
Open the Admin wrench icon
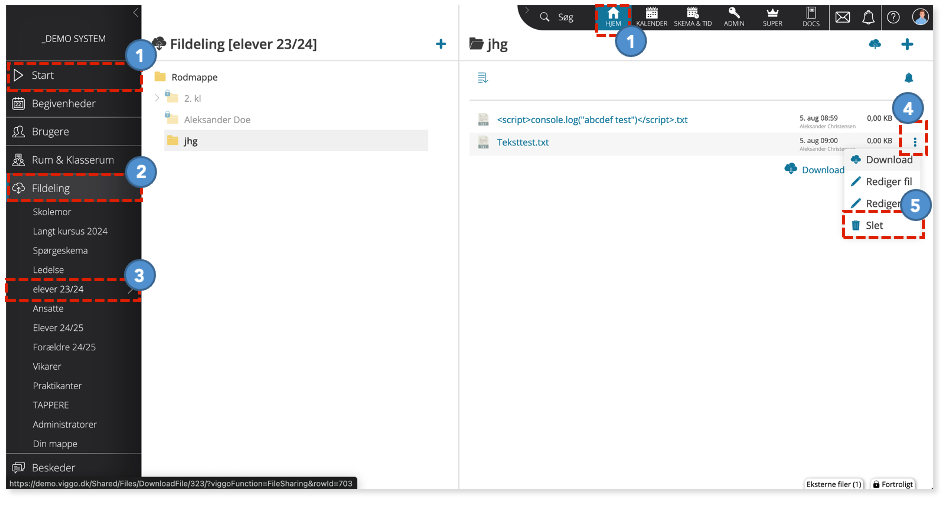pyautogui.click(x=734, y=17)
